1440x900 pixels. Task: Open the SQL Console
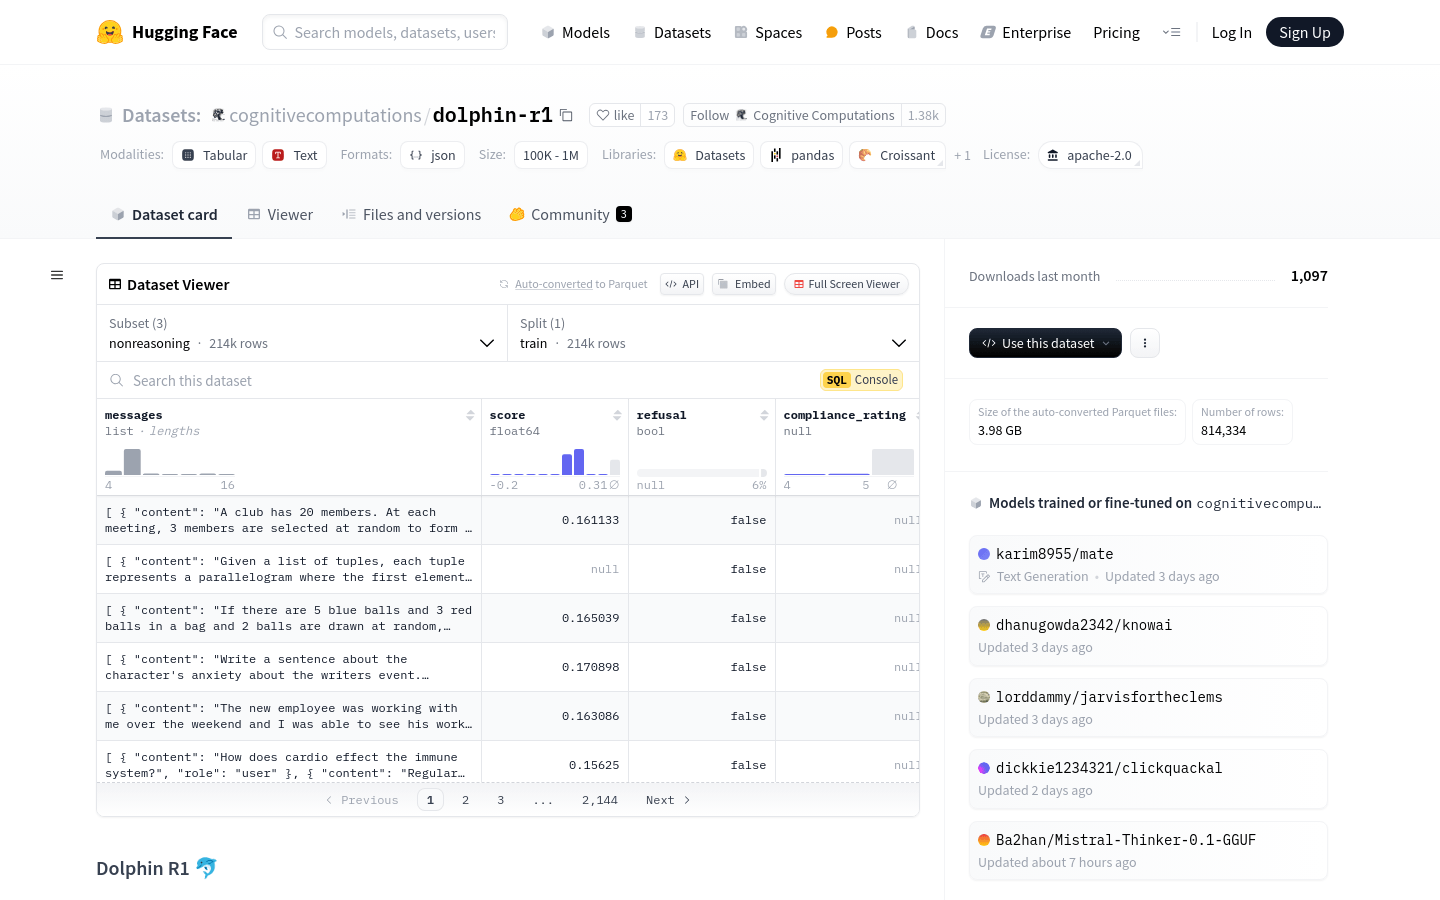[862, 380]
